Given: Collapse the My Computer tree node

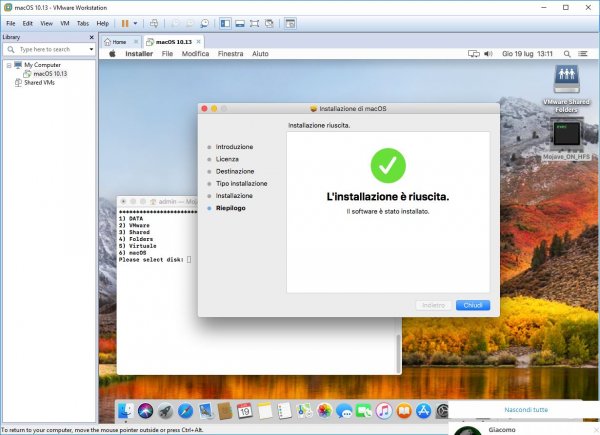Looking at the screenshot, I should (9, 65).
